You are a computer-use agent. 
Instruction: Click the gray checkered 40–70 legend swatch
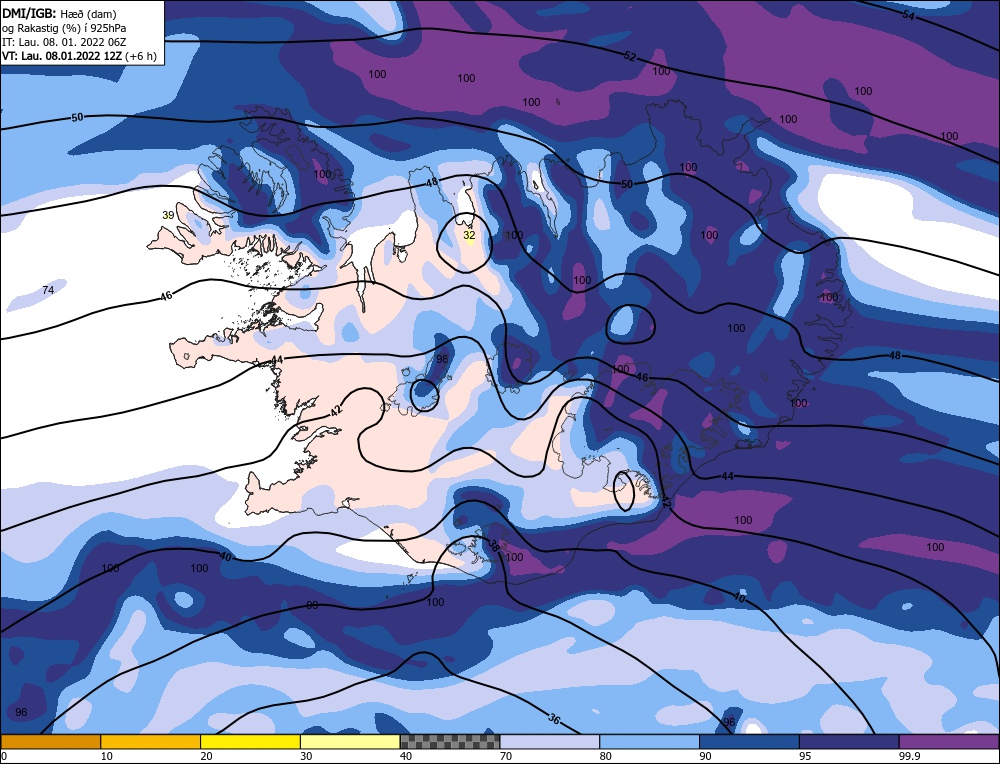click(x=450, y=742)
